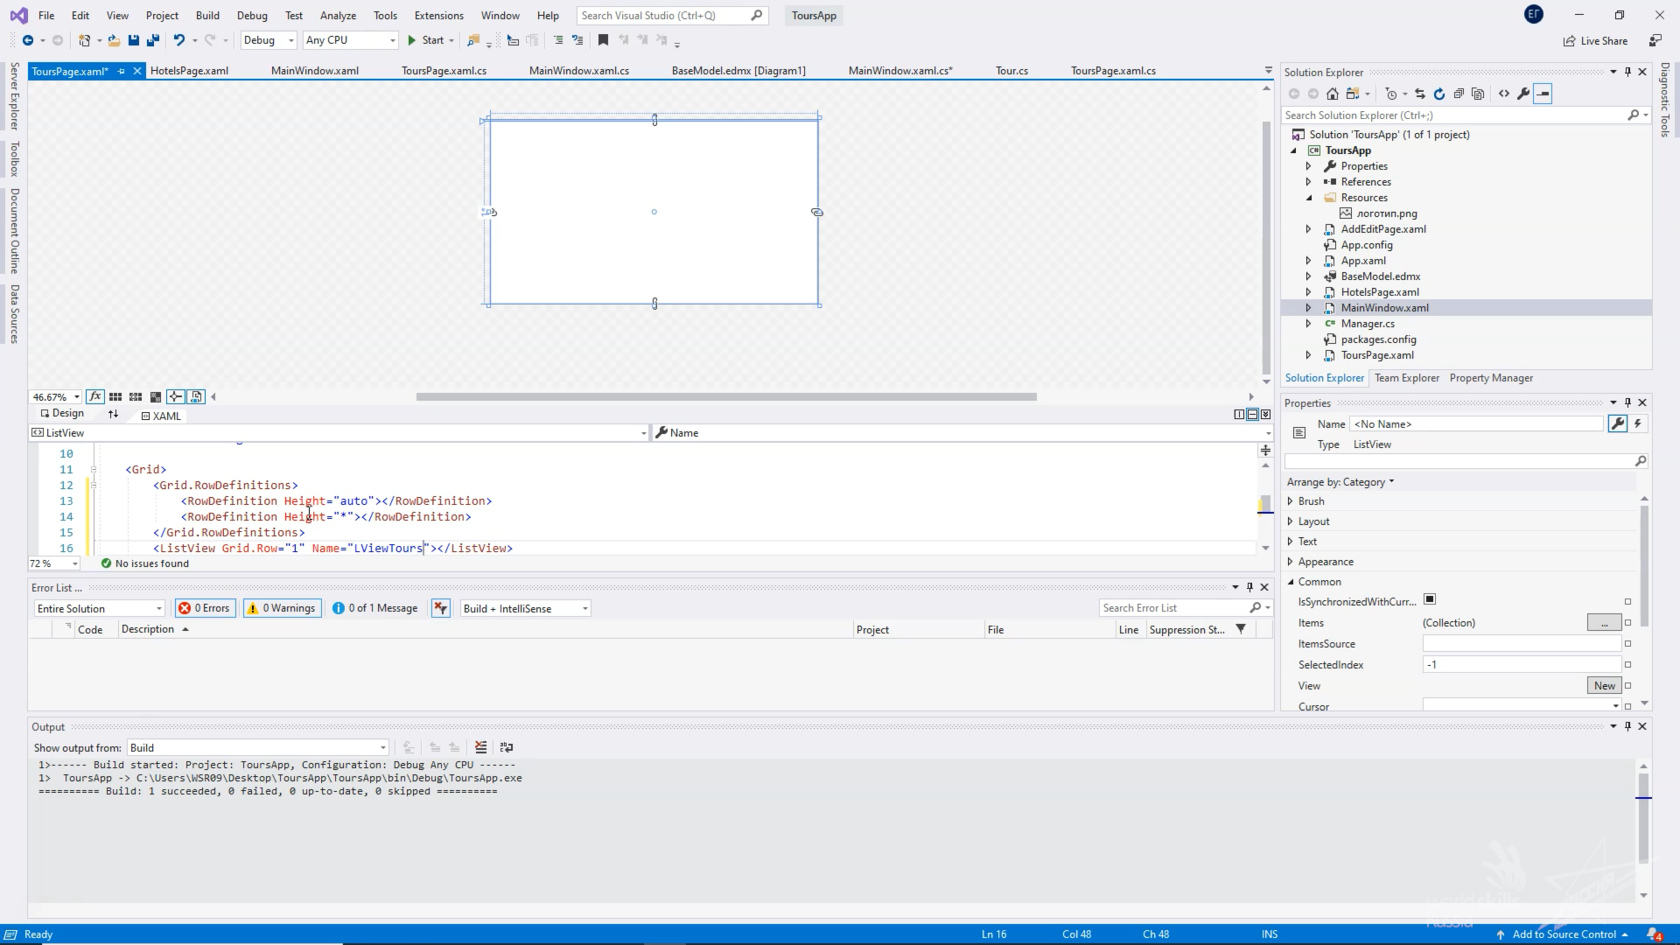Toggle word wrap in Output window
The height and width of the screenshot is (945, 1680).
point(507,747)
